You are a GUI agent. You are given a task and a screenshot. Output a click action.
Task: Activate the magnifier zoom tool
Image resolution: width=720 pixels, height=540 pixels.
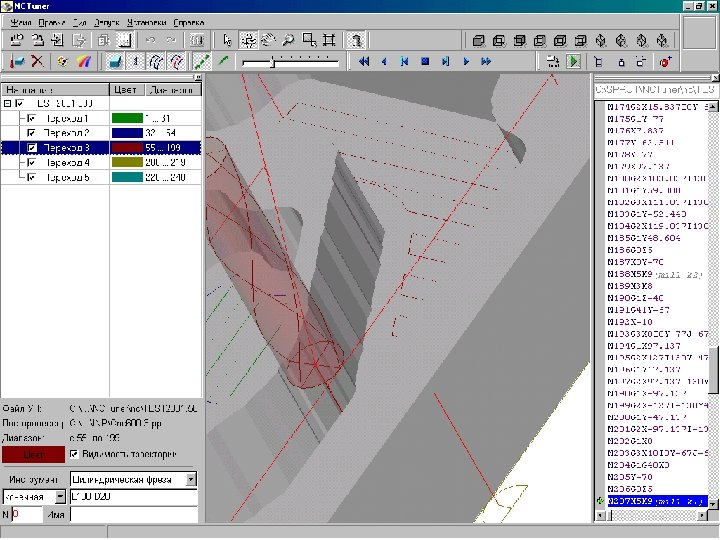[x=288, y=41]
